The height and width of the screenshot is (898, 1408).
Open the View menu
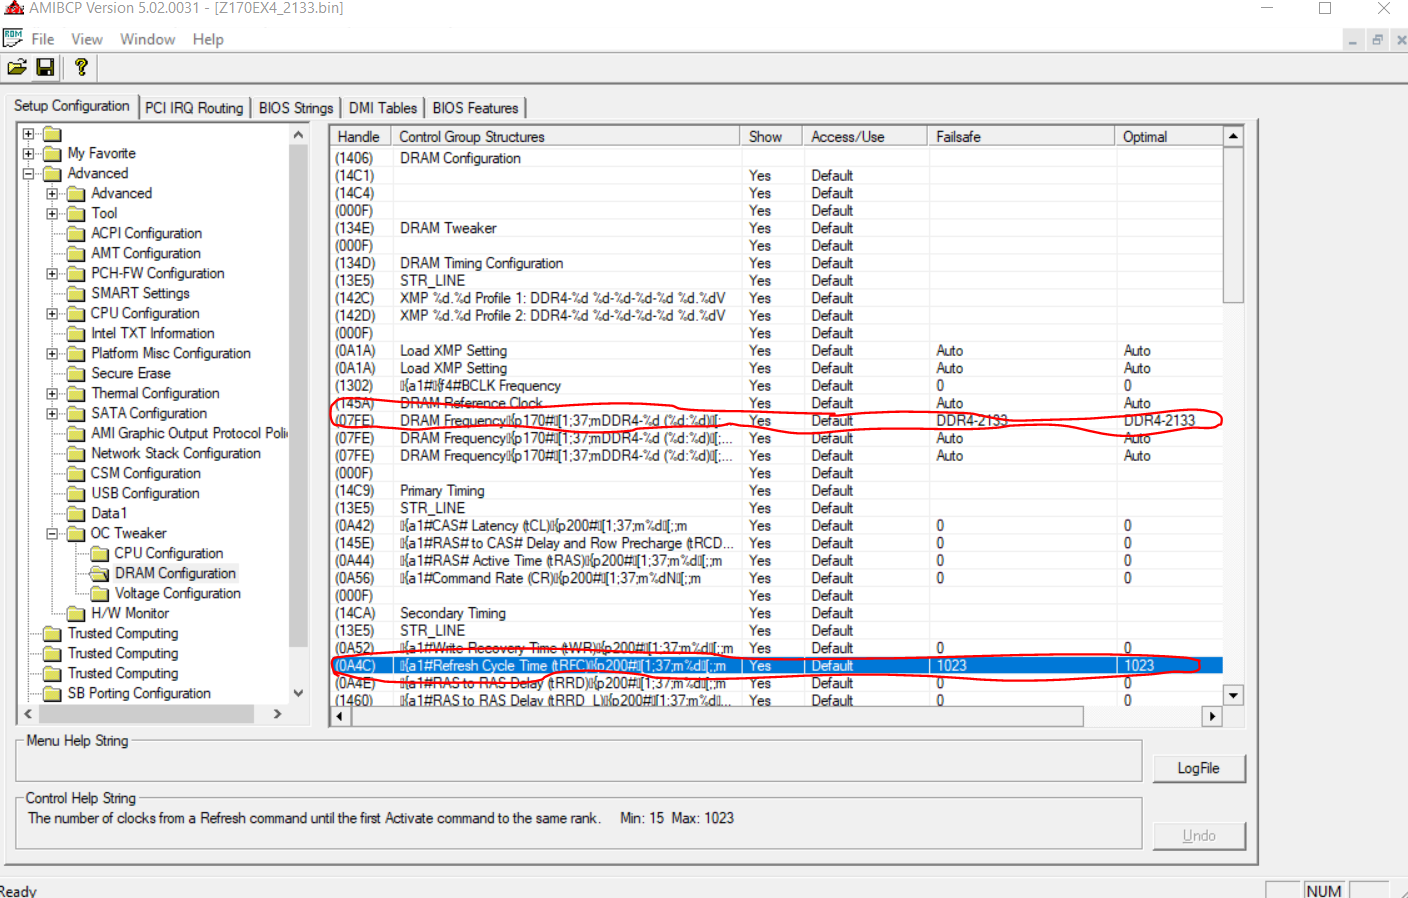(x=87, y=40)
